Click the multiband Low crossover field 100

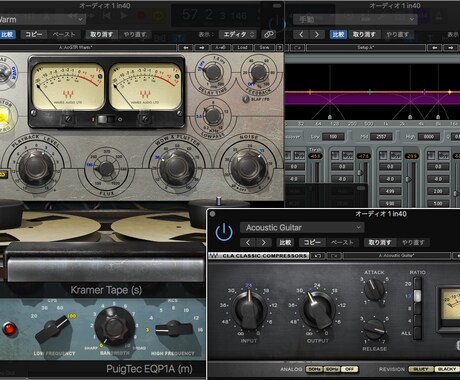coord(333,137)
